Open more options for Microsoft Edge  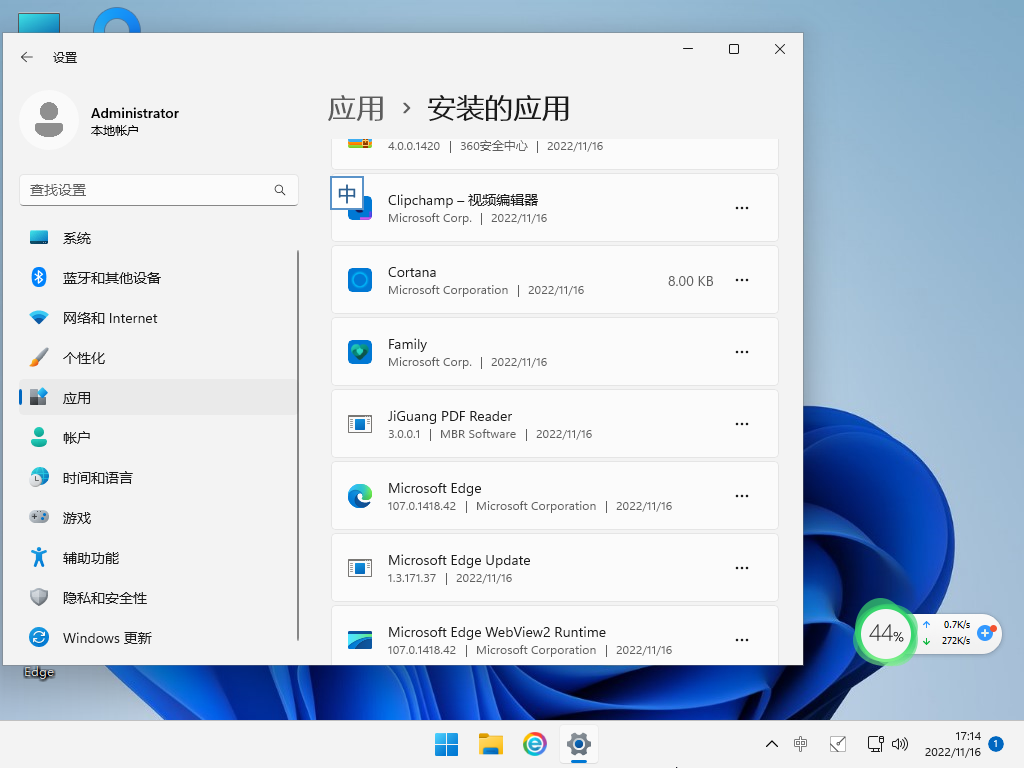pos(742,495)
